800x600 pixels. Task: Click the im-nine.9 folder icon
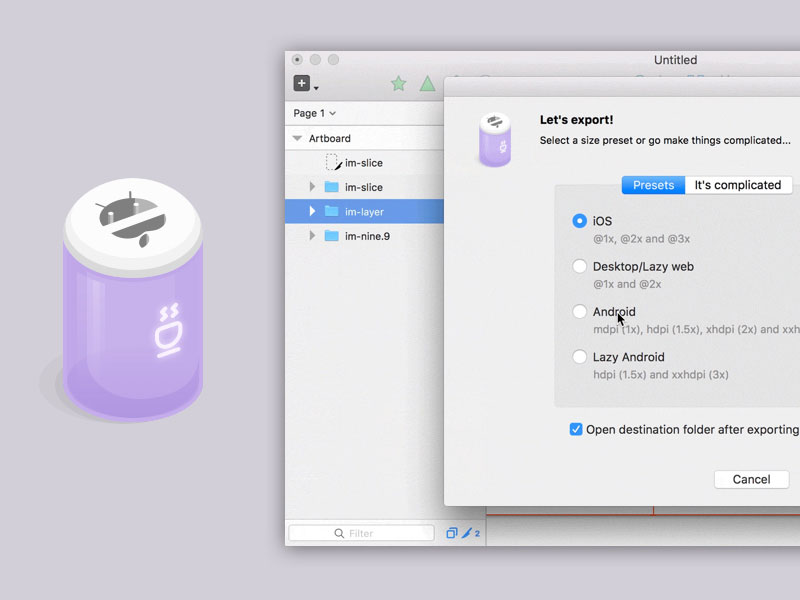[332, 236]
